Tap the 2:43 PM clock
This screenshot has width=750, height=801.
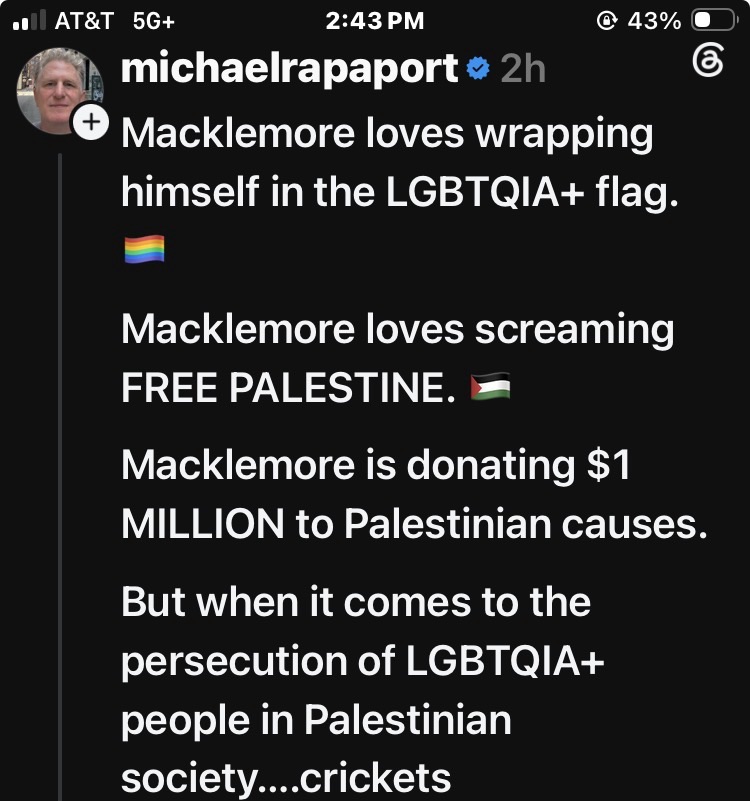coord(374,21)
